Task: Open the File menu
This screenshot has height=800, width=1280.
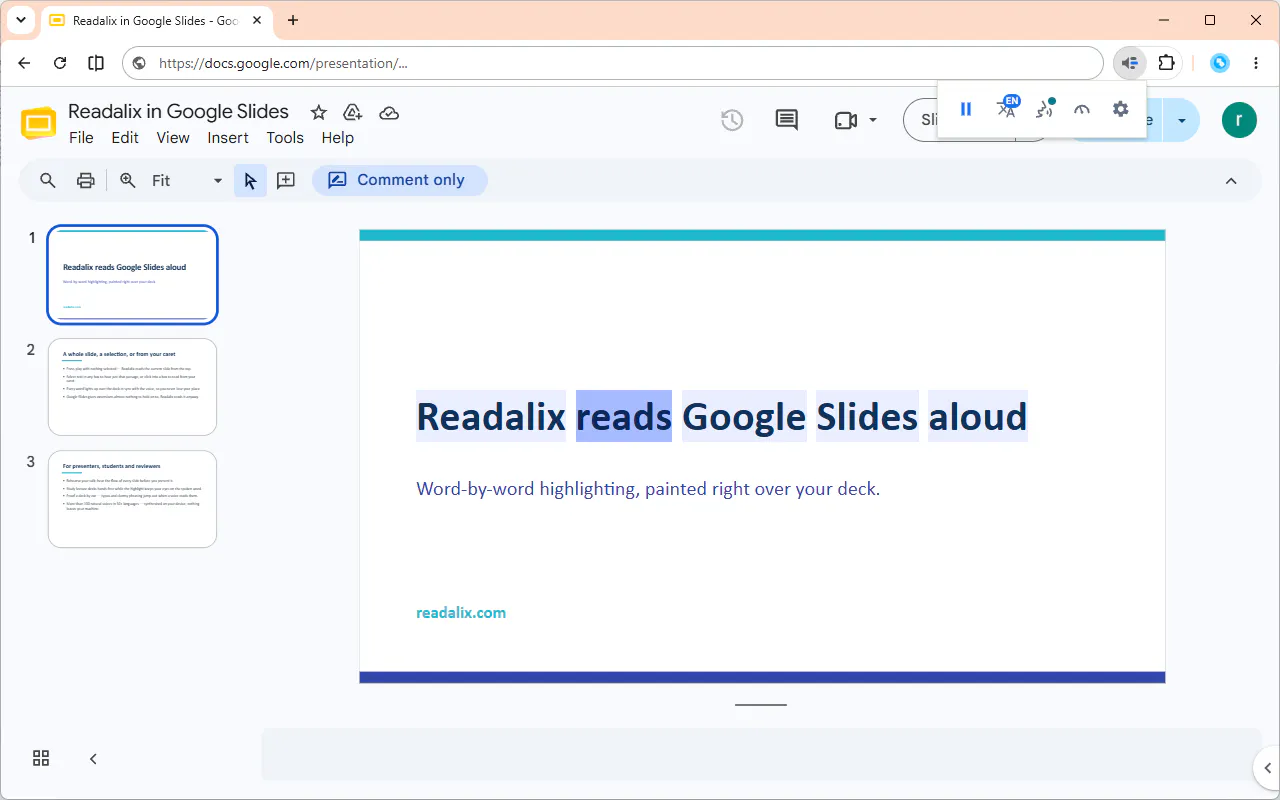Action: (81, 138)
